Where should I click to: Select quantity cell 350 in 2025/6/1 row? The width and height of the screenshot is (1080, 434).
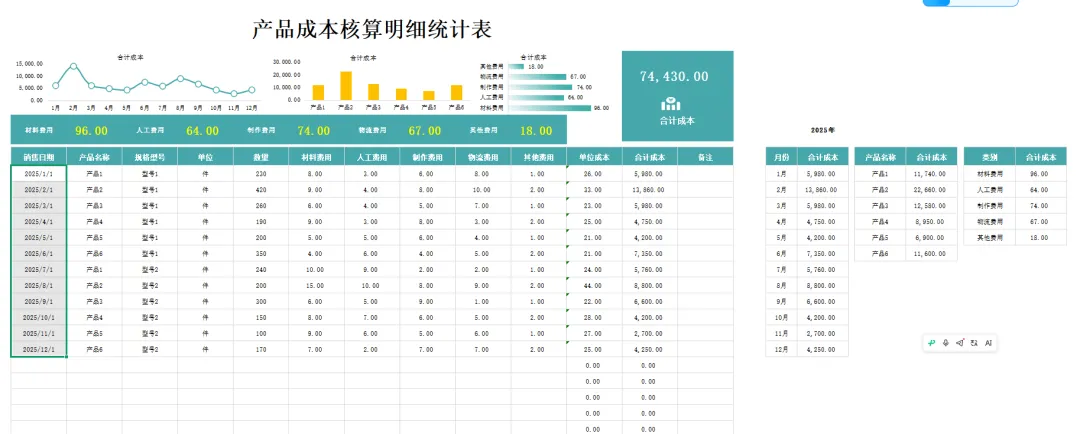[x=261, y=254]
